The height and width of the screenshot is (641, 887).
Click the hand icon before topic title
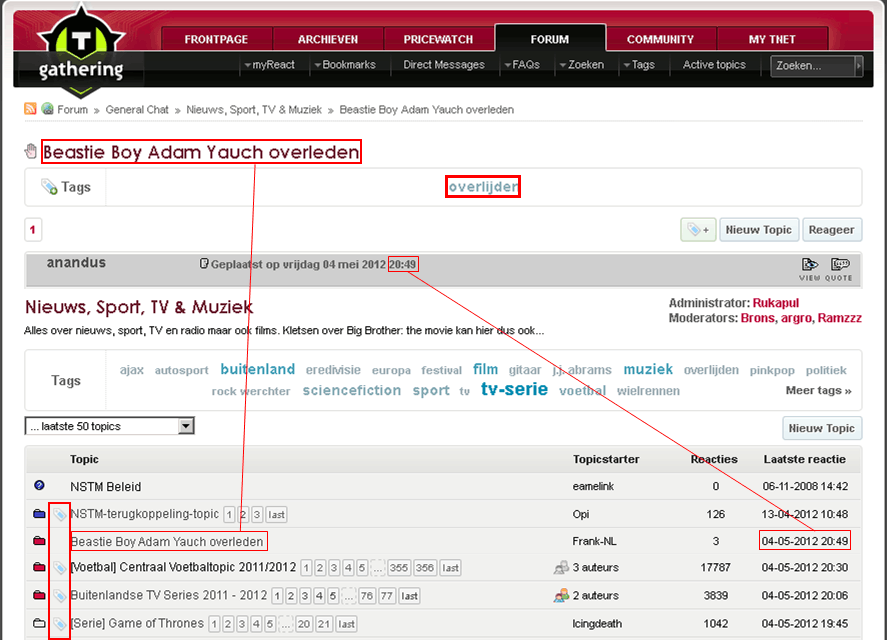coord(31,151)
